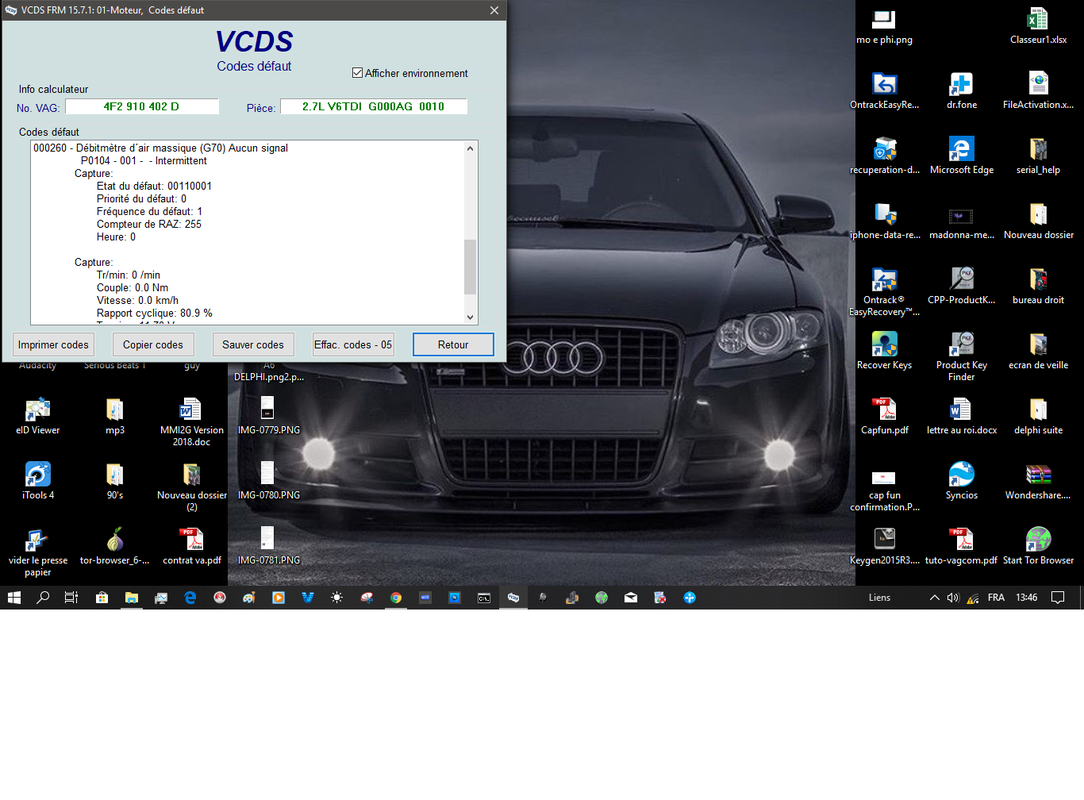Show hidden system tray icons chevron

(934, 597)
